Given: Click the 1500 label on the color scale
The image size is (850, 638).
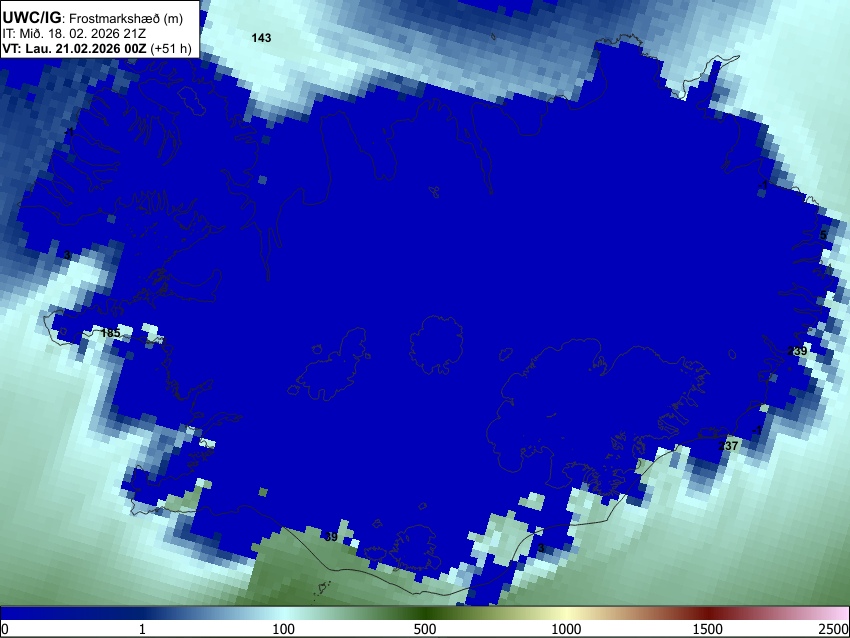Looking at the screenshot, I should (708, 629).
